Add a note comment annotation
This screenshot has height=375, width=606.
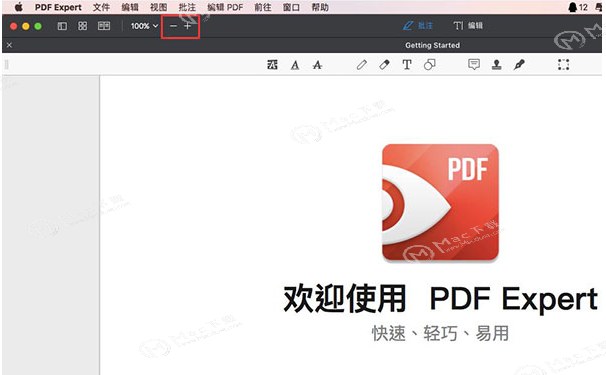[x=474, y=64]
